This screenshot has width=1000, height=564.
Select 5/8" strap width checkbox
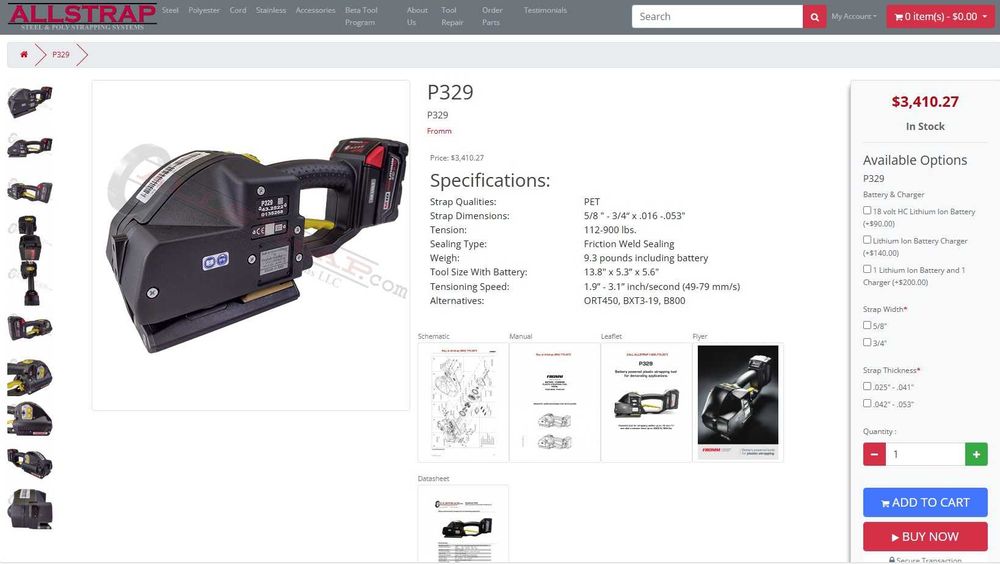867,325
